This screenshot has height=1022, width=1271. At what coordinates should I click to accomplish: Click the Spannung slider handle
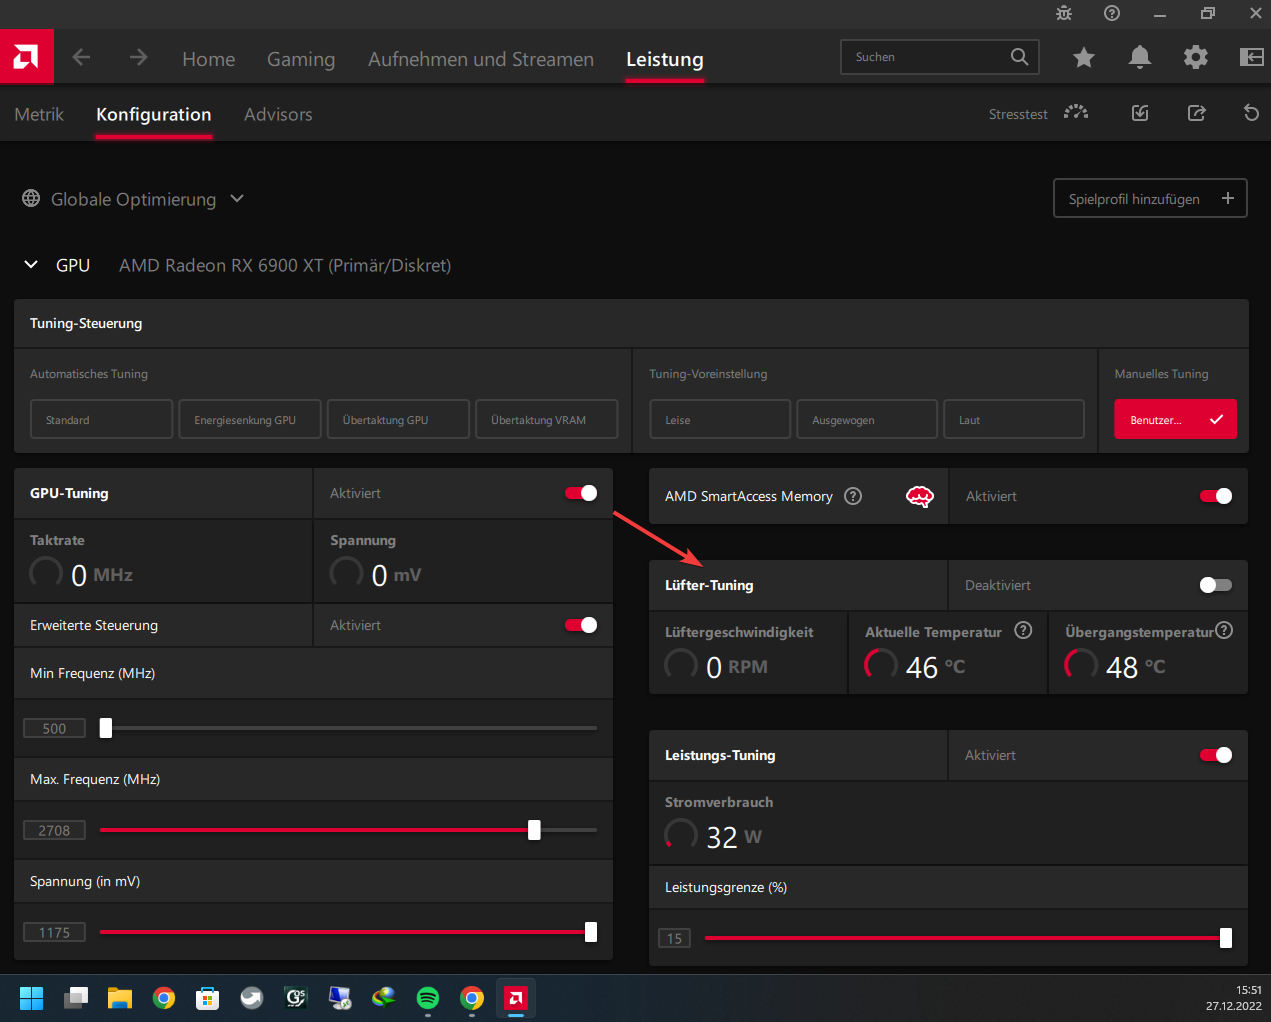[591, 932]
